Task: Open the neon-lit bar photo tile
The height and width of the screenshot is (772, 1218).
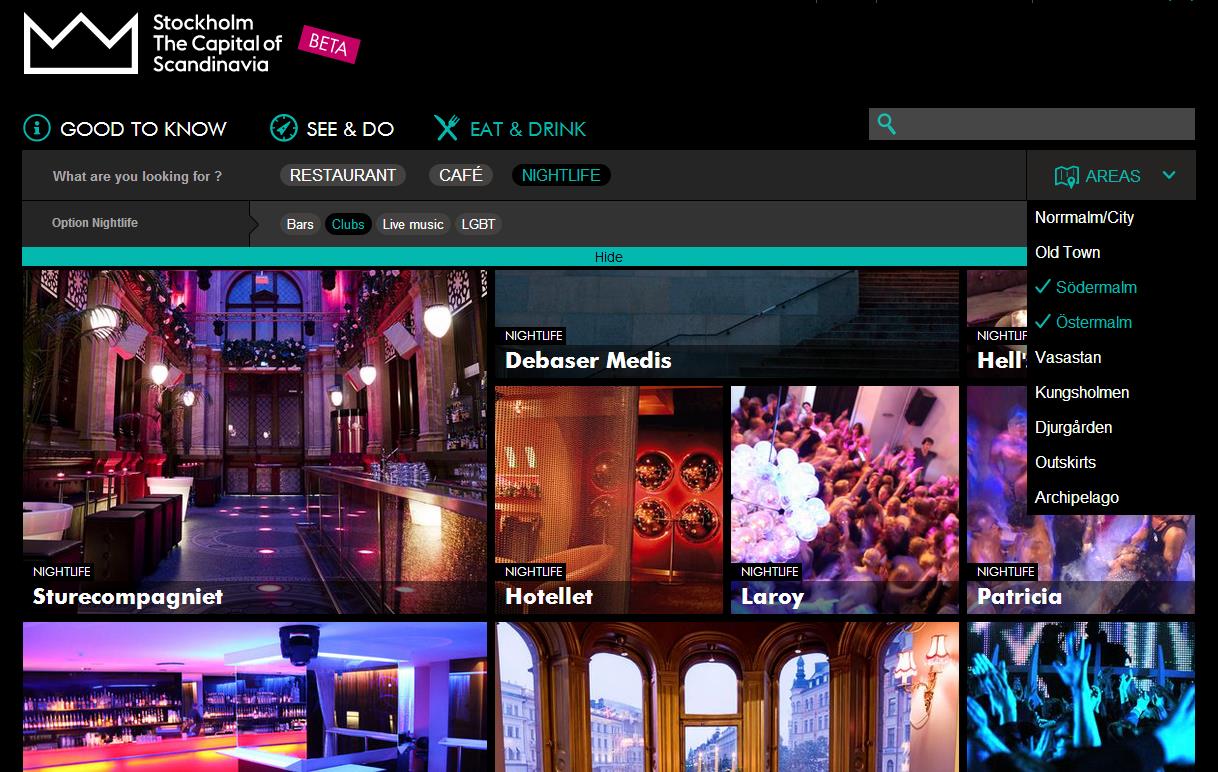Action: (x=255, y=697)
